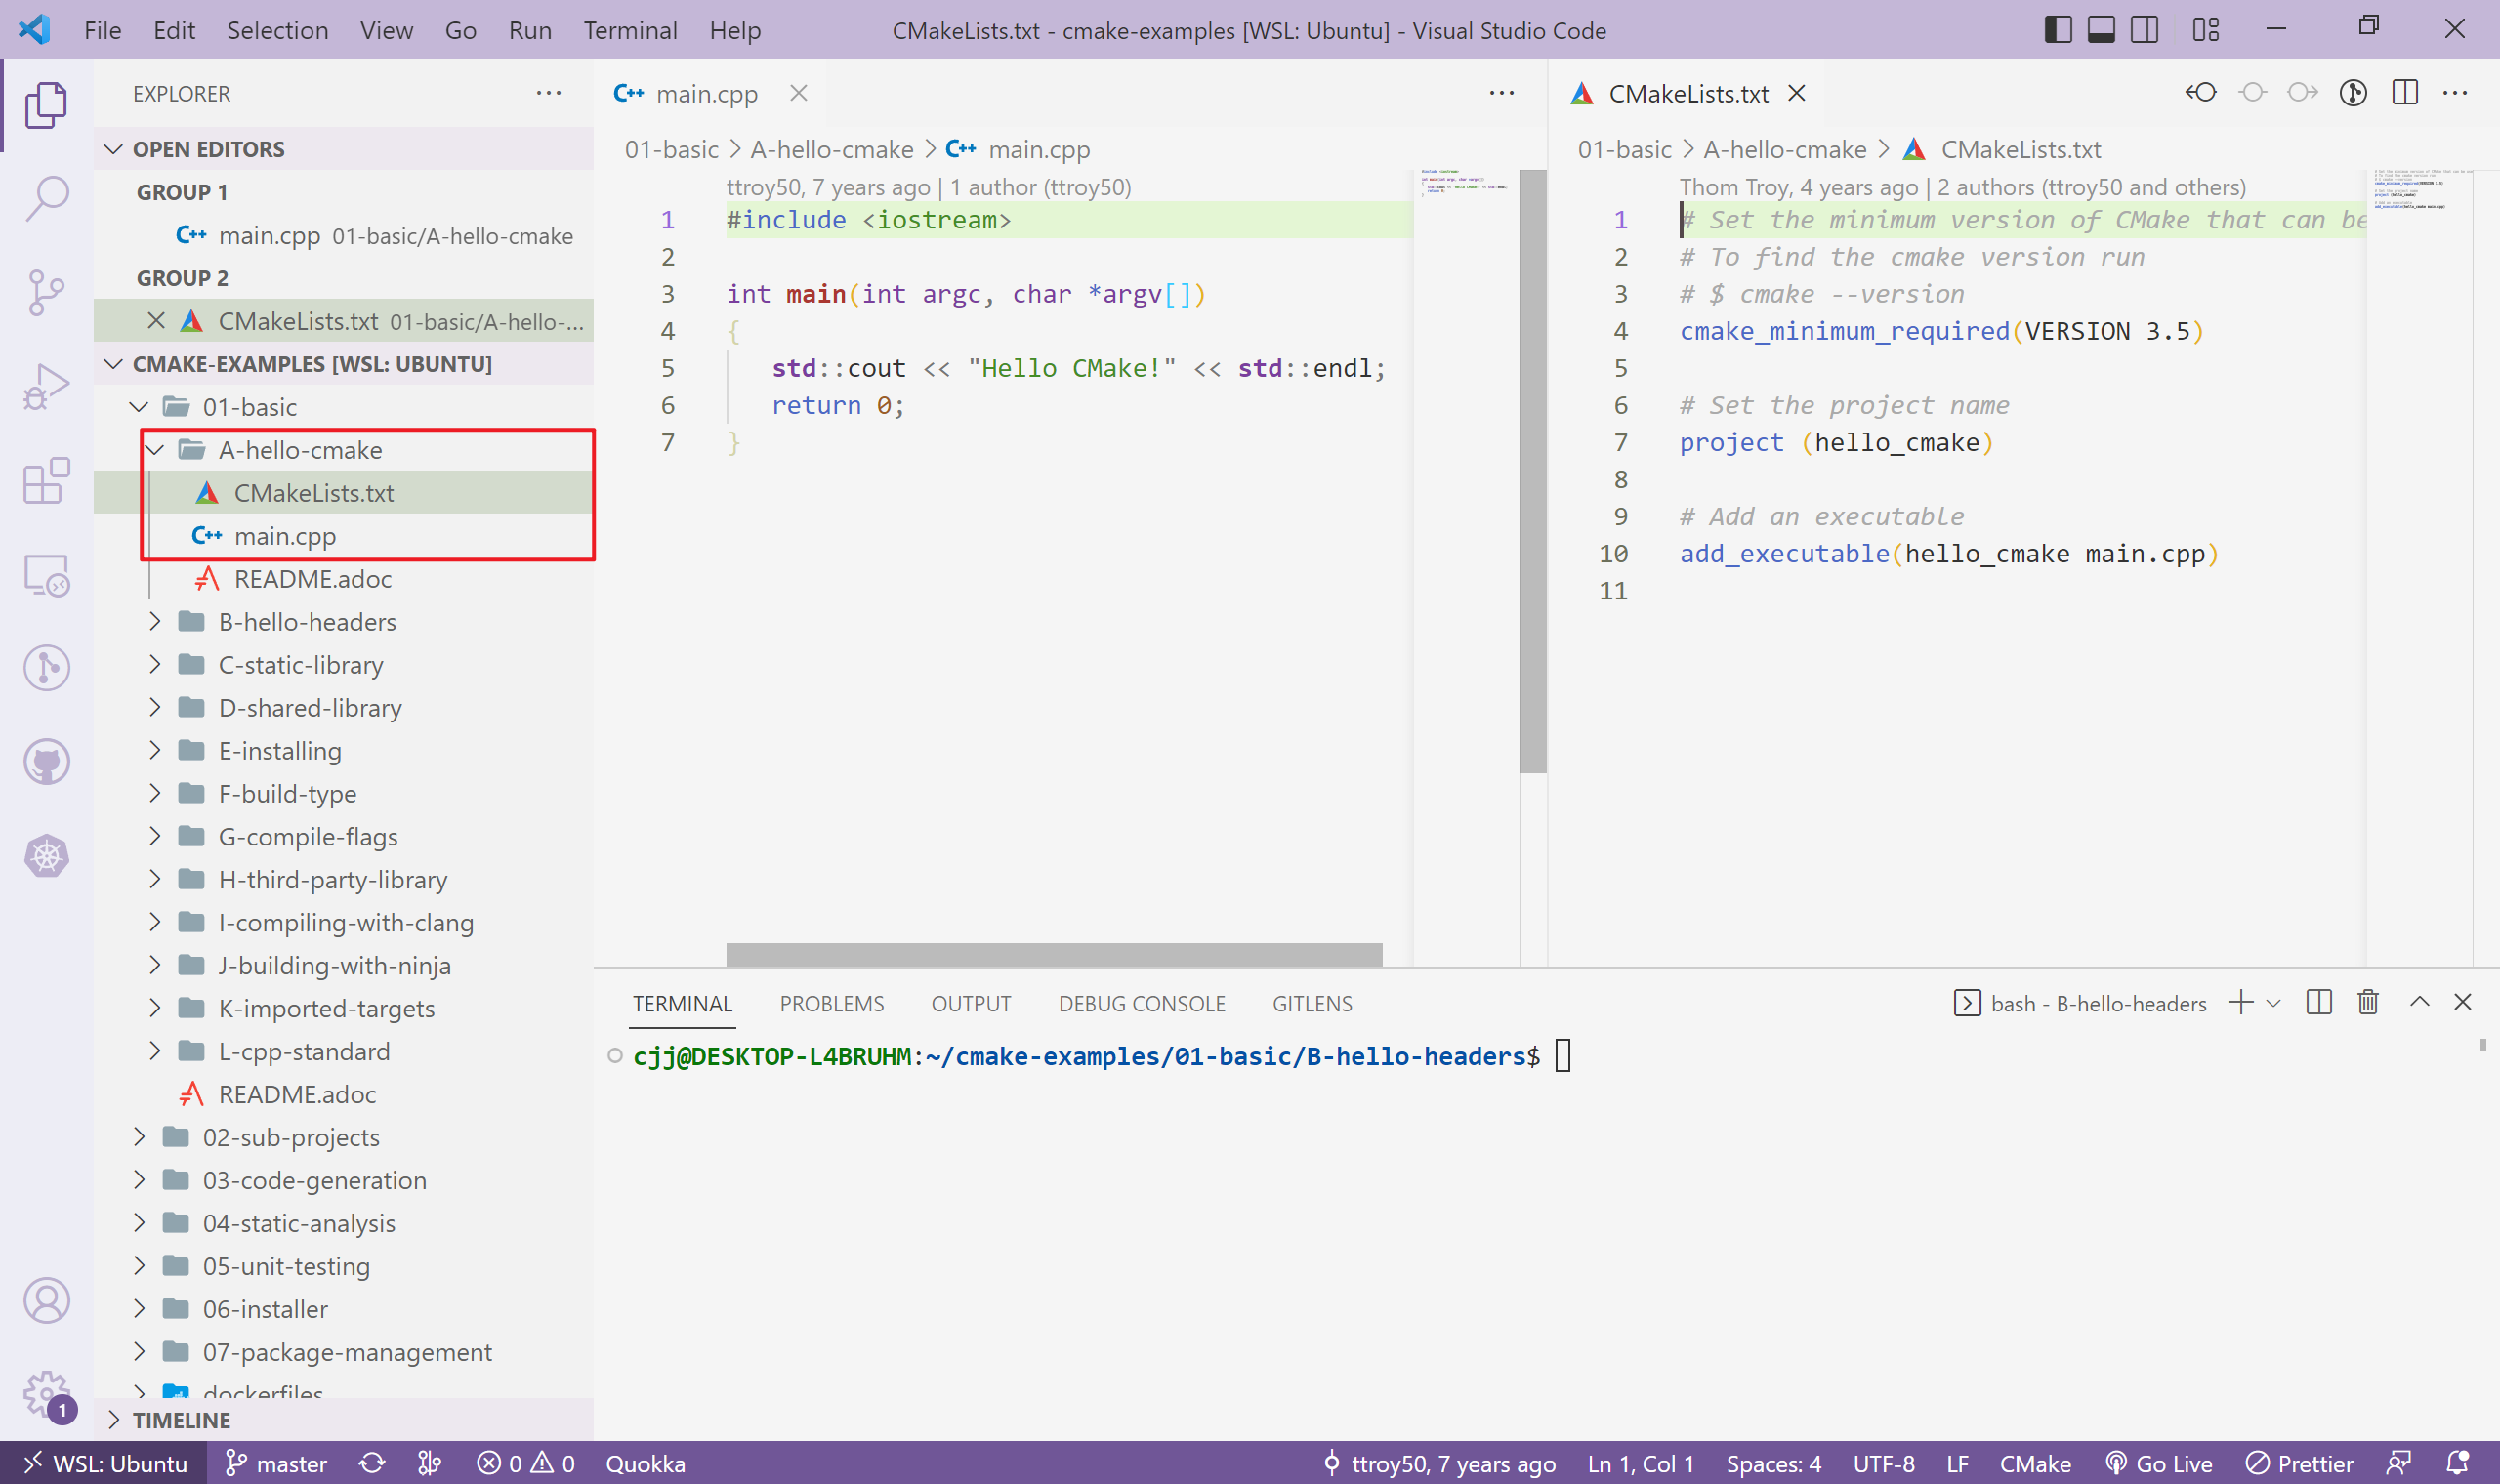Open the Extensions view
This screenshot has width=2500, height=1484.
[x=46, y=481]
